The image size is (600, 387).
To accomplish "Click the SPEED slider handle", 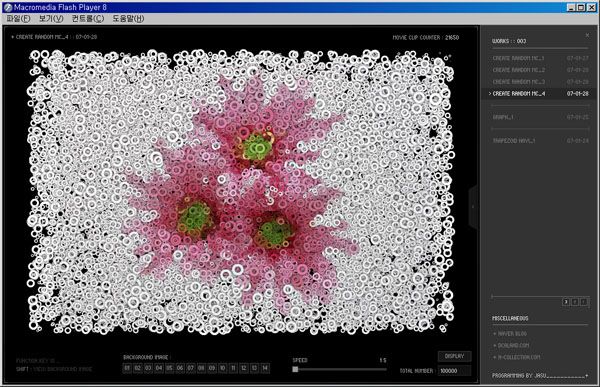I will point(295,369).
